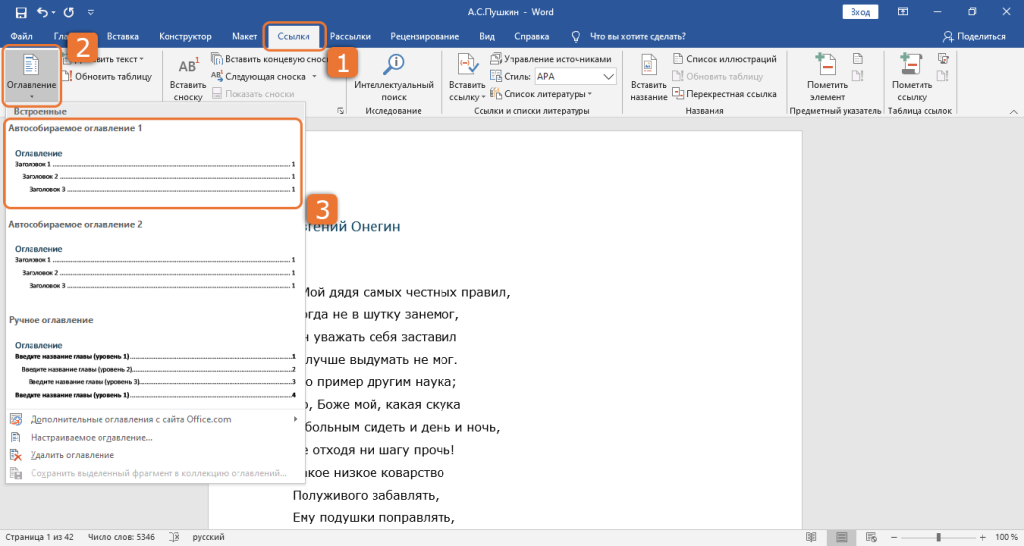1024x546 pixels.
Task: Open the Файл tab
Action: coord(22,37)
